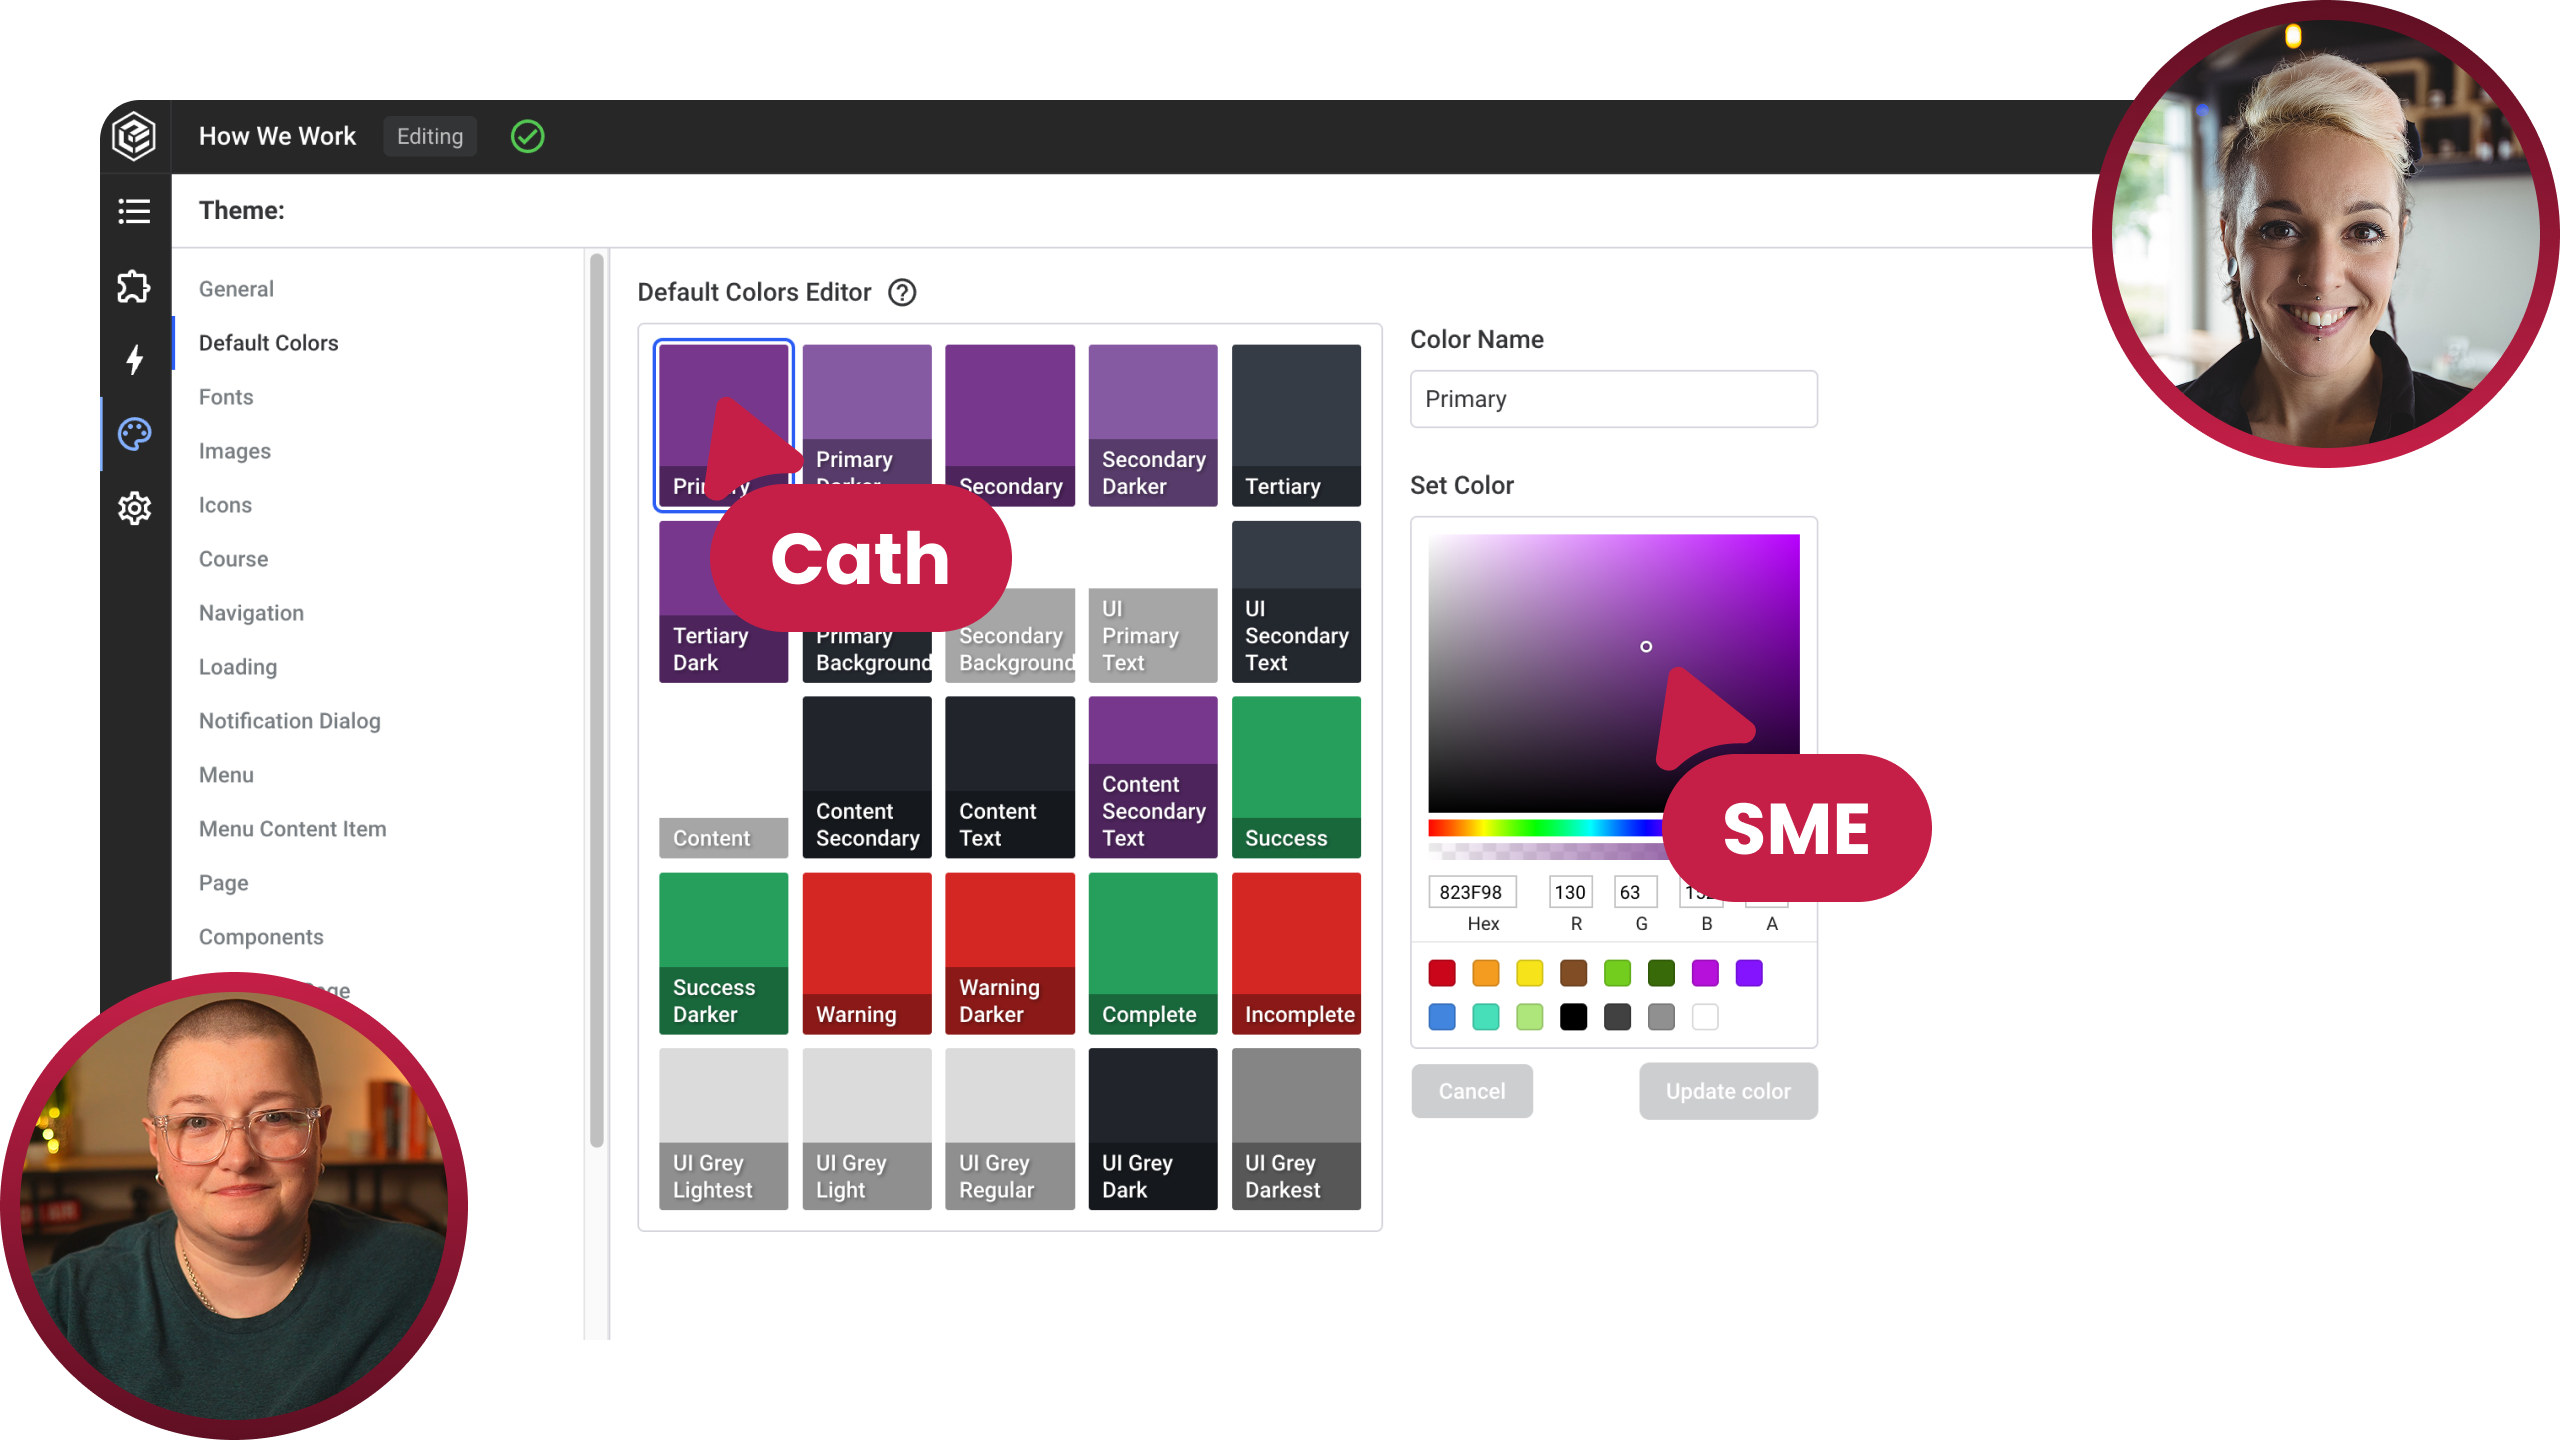
Task: Open the settings gear in sidebar
Action: tap(135, 508)
